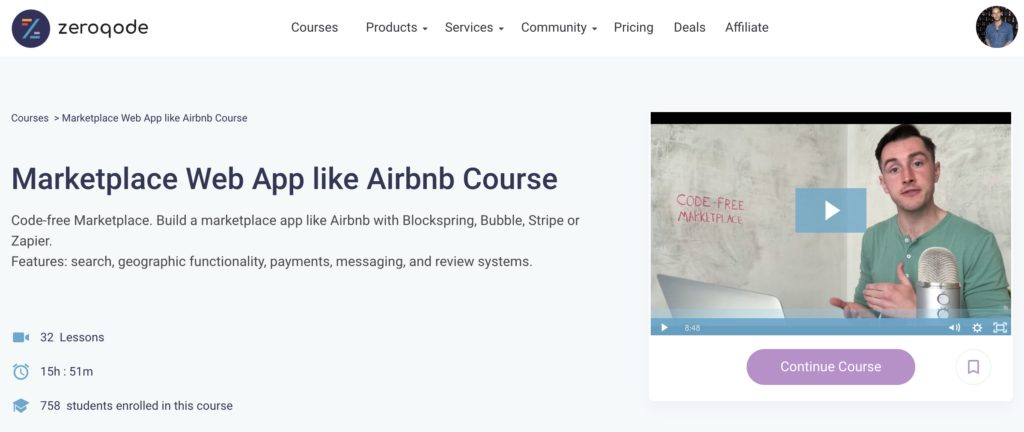
Task: Click the 758 students enrolled text
Action: 136,405
